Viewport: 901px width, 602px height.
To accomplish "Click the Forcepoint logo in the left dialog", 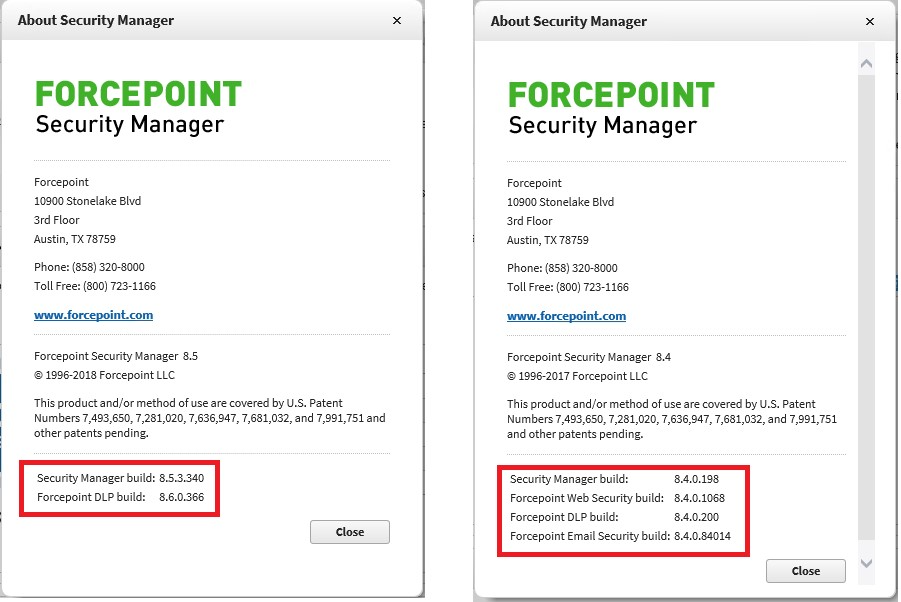I will click(x=139, y=94).
